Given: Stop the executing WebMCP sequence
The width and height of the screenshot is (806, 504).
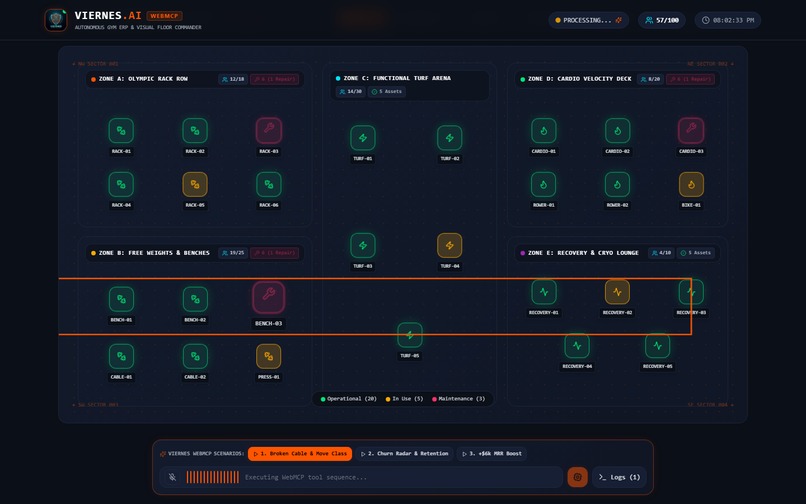Looking at the screenshot, I should pyautogui.click(x=577, y=477).
